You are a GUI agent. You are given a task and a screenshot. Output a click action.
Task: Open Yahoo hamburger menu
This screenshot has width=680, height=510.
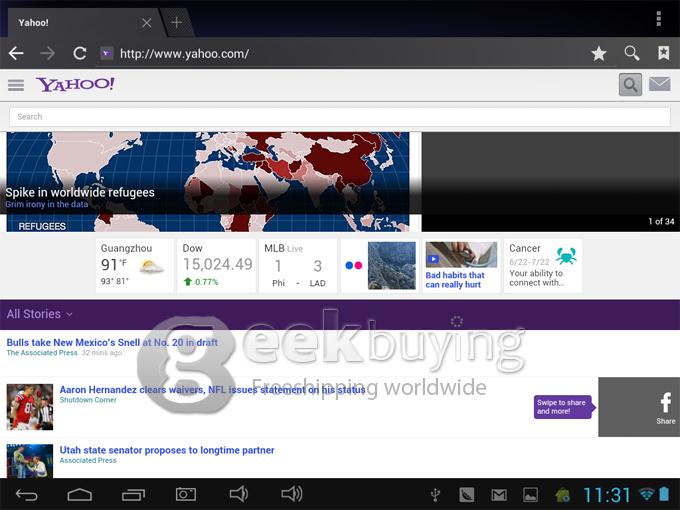[x=16, y=85]
